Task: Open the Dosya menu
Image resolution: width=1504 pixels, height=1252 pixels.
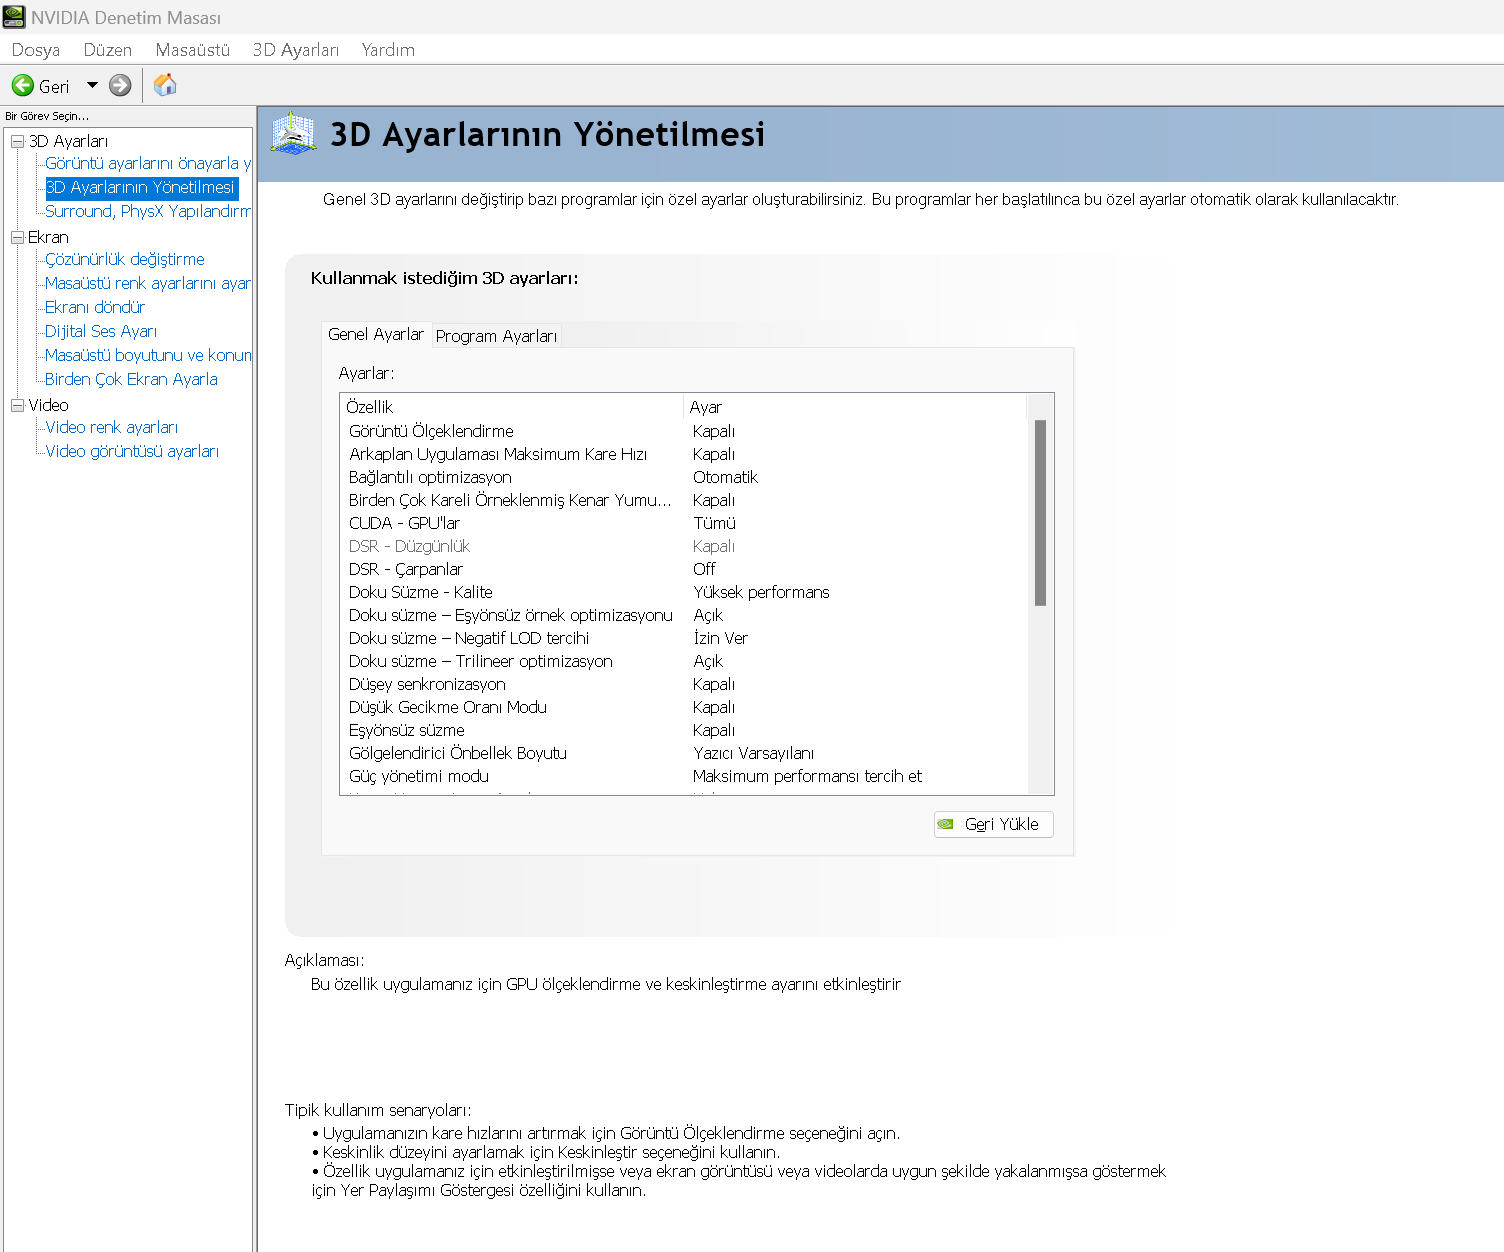Action: (x=36, y=50)
